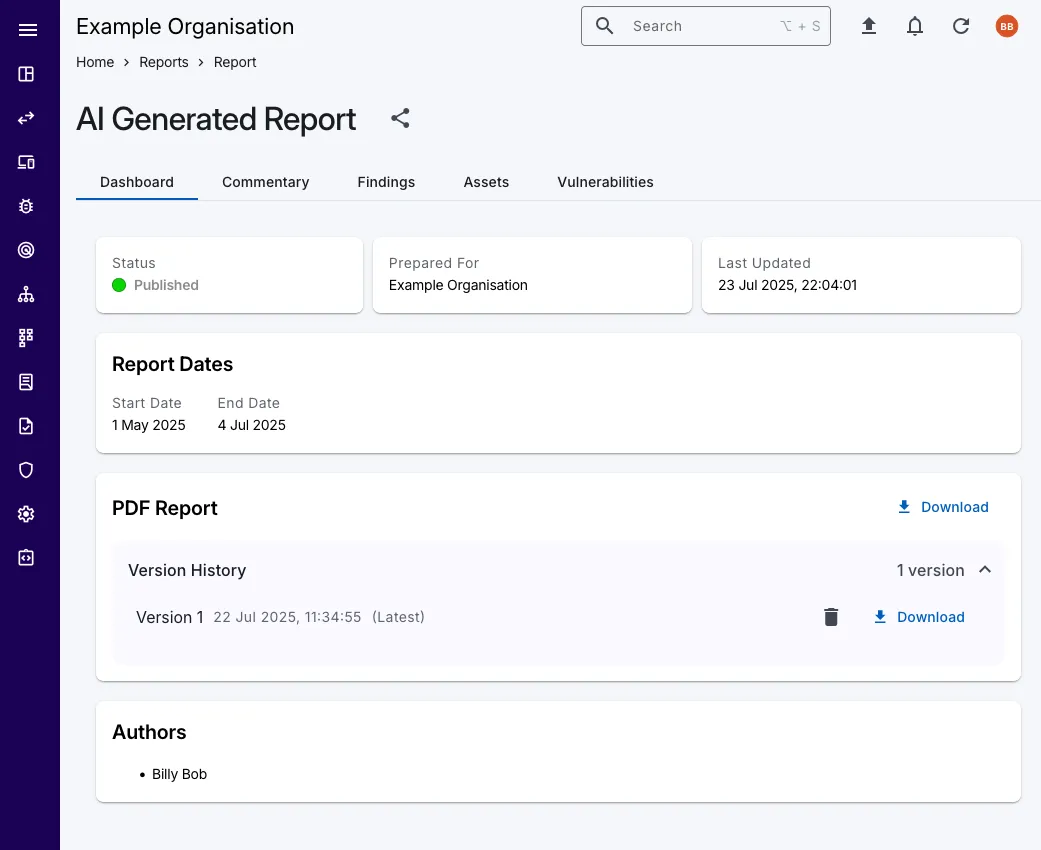Open the BB user avatar menu
Screen dimensions: 1041x850
[1007, 27]
